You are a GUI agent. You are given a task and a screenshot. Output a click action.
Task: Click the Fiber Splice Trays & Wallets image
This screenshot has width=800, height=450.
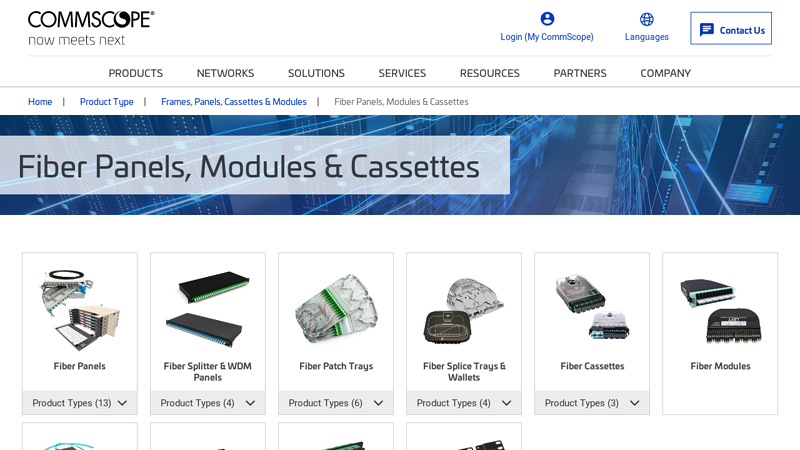point(464,311)
